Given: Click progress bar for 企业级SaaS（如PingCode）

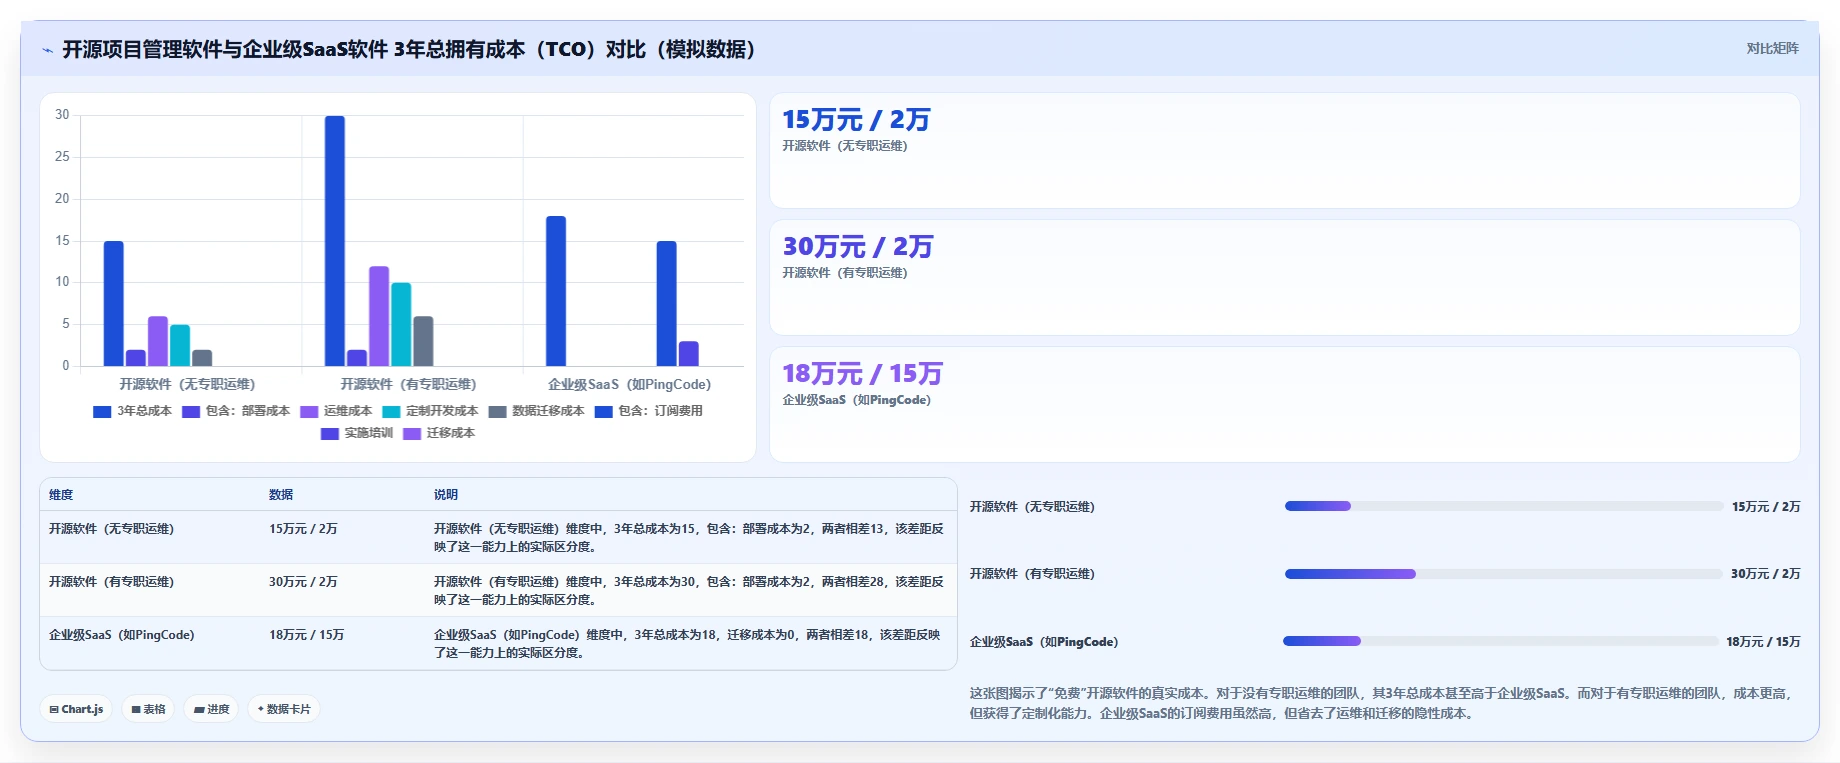Looking at the screenshot, I should coord(1501,641).
